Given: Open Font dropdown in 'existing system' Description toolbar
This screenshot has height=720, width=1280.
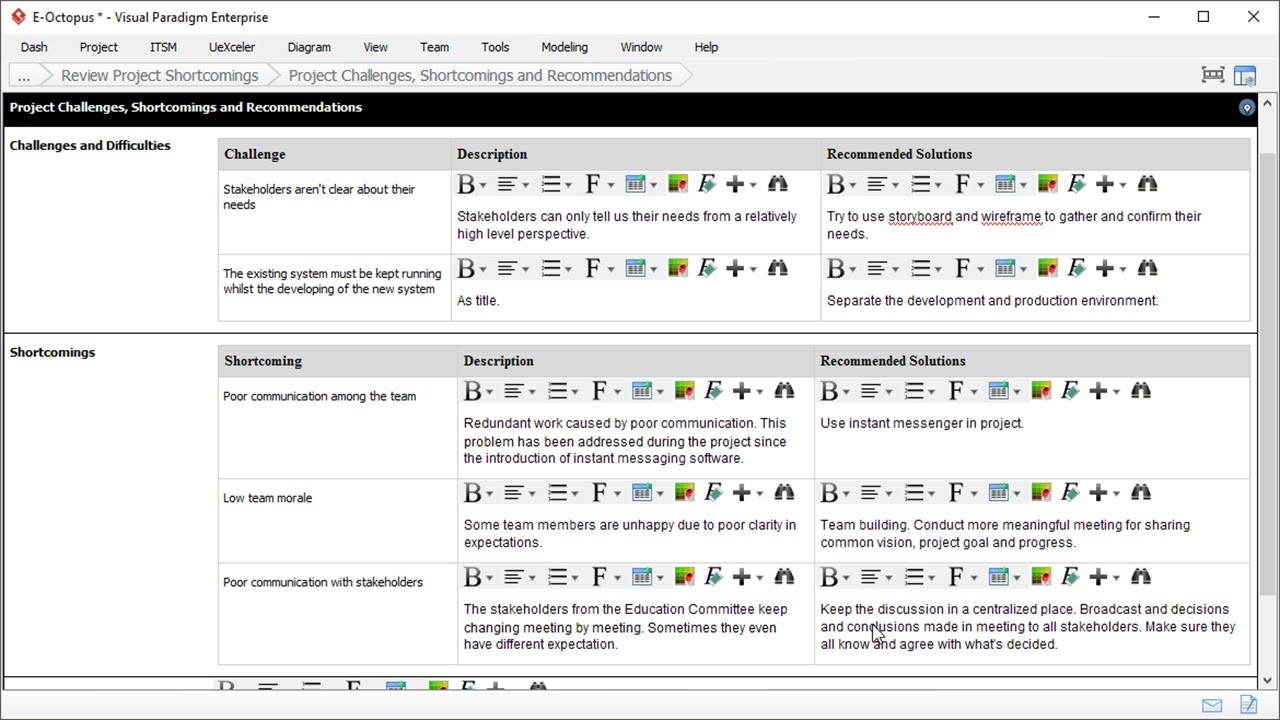Looking at the screenshot, I should [x=610, y=269].
